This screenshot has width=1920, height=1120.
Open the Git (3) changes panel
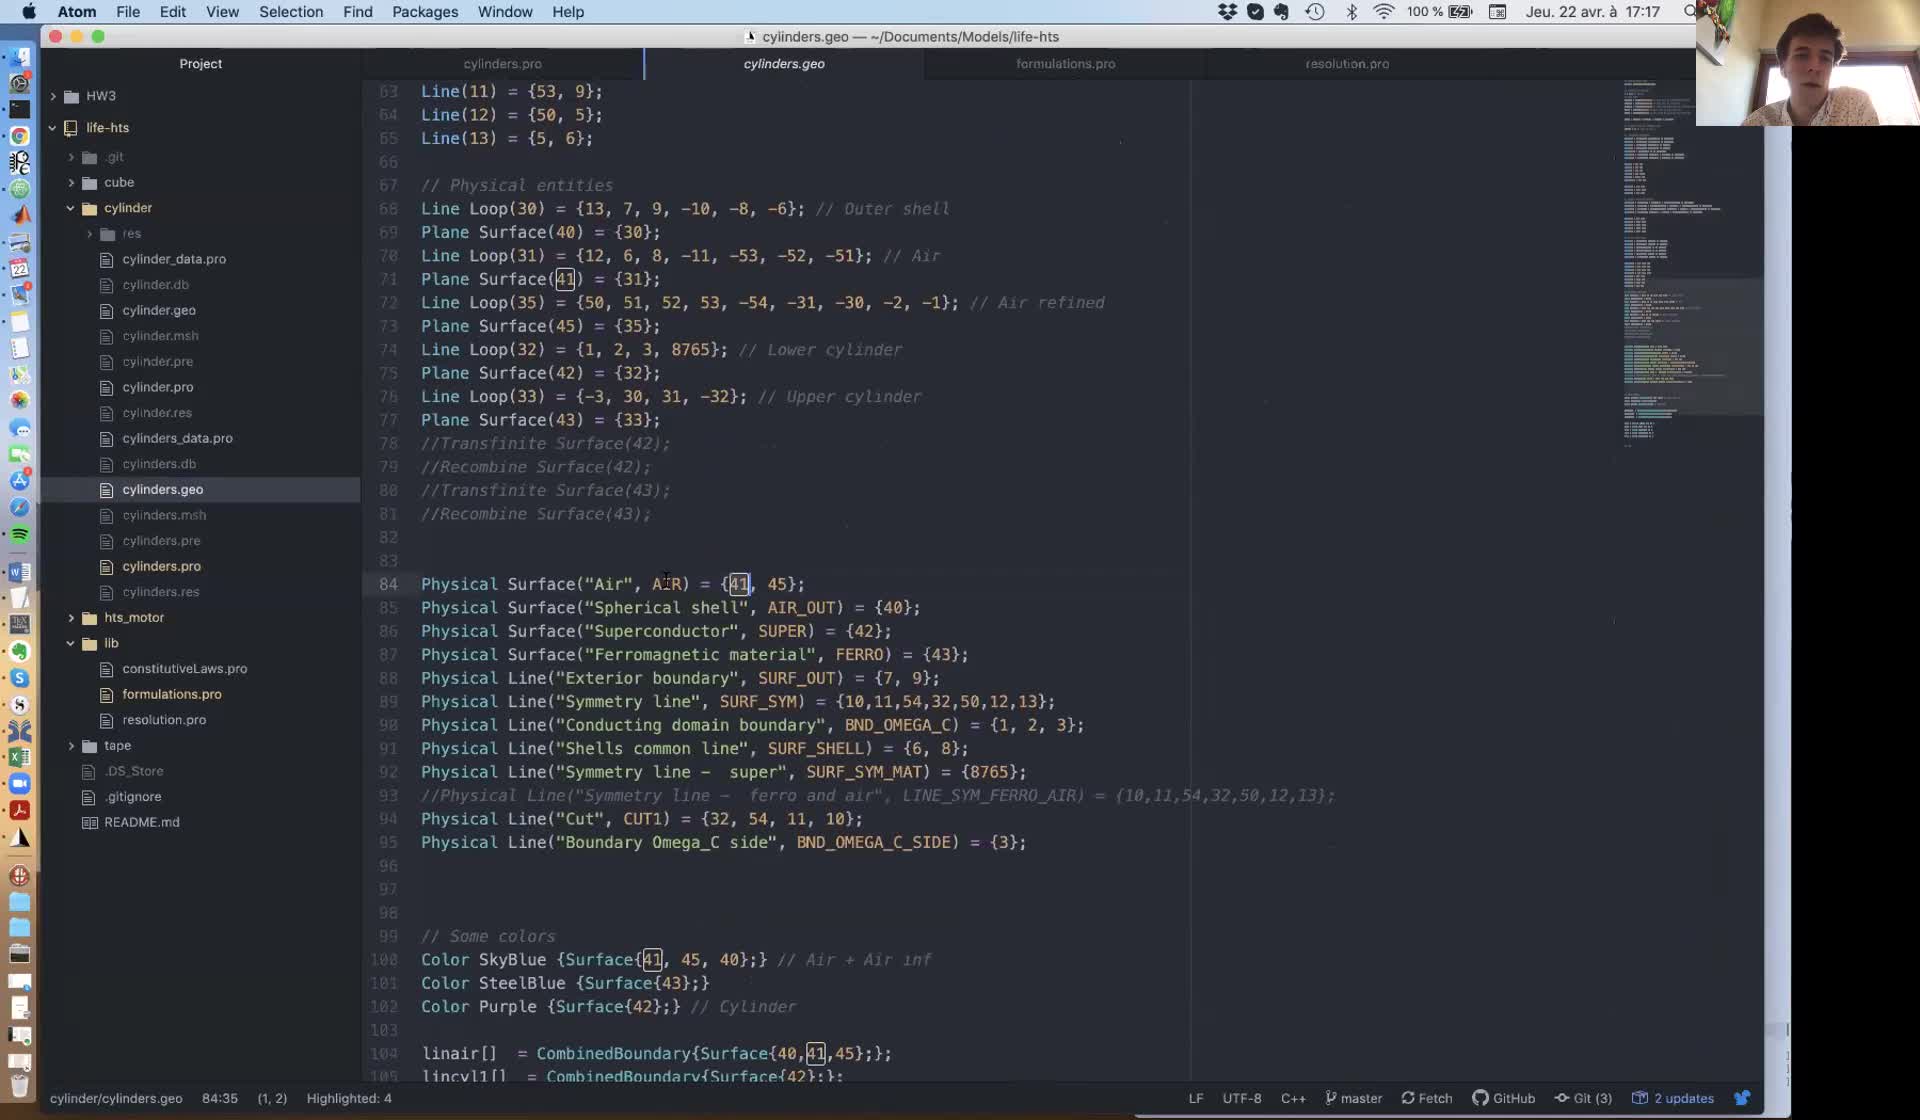click(1583, 1098)
